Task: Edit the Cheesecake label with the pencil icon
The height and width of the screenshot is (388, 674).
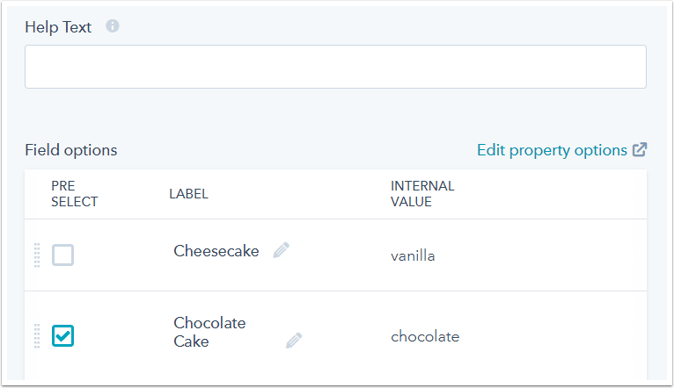Action: (281, 250)
